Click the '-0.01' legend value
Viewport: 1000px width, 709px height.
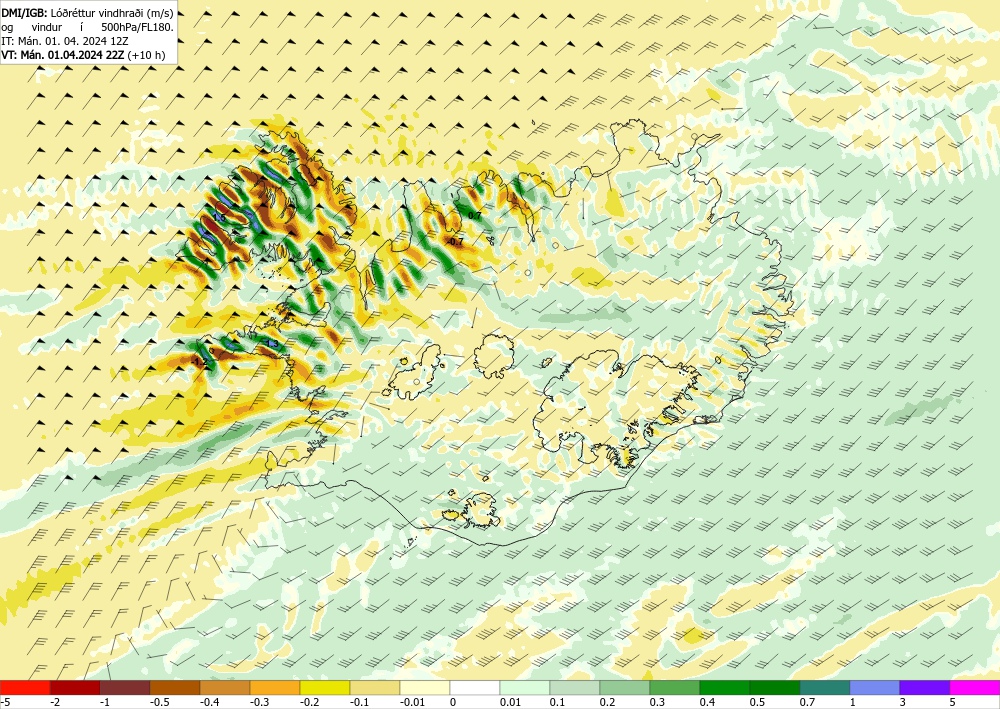(x=413, y=703)
